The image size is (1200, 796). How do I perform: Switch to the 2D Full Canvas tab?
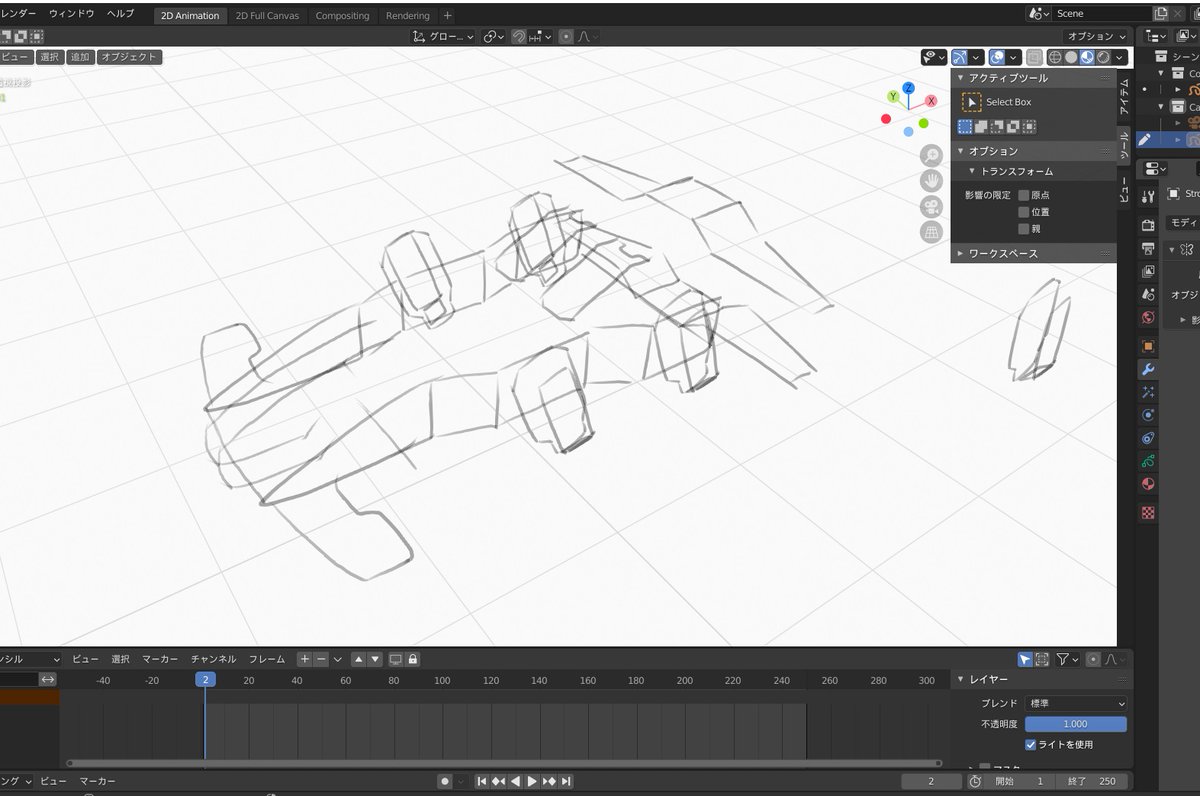(x=267, y=16)
